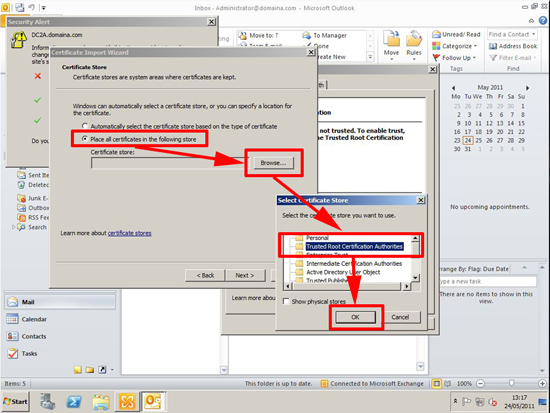Click the zoom slider handle
Image resolution: width=550 pixels, height=413 pixels.
pos(512,383)
